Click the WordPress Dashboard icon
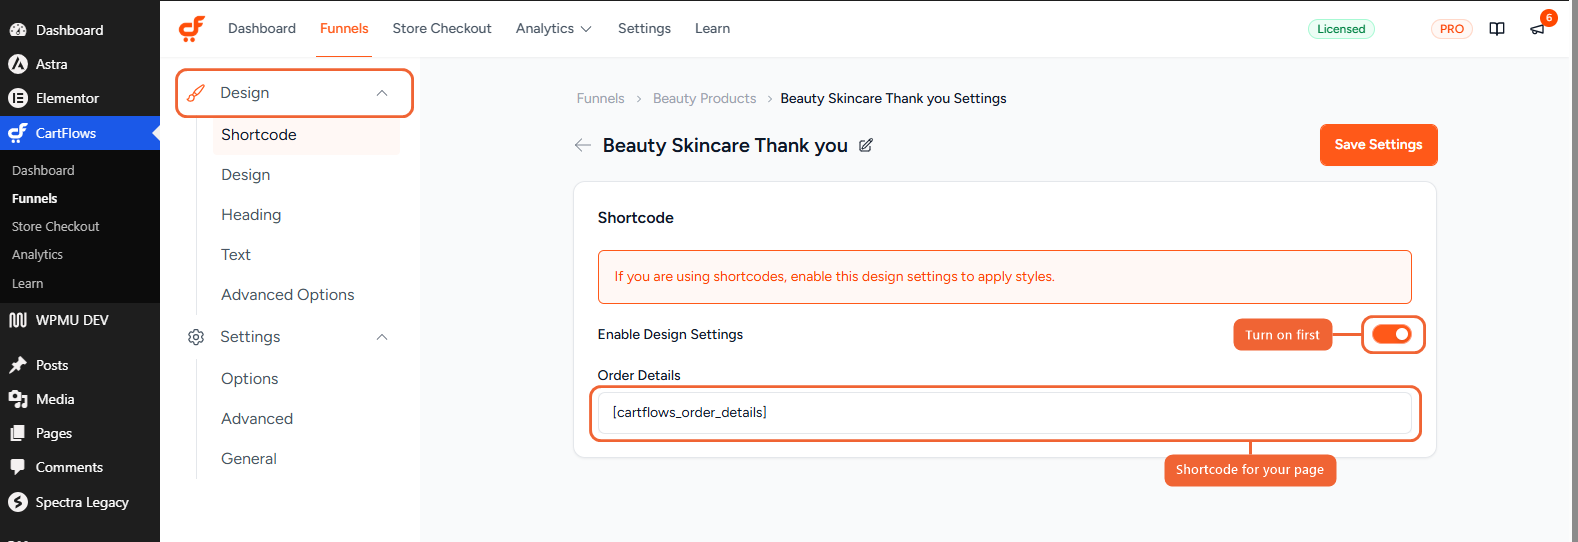This screenshot has width=1578, height=542. pyautogui.click(x=18, y=30)
